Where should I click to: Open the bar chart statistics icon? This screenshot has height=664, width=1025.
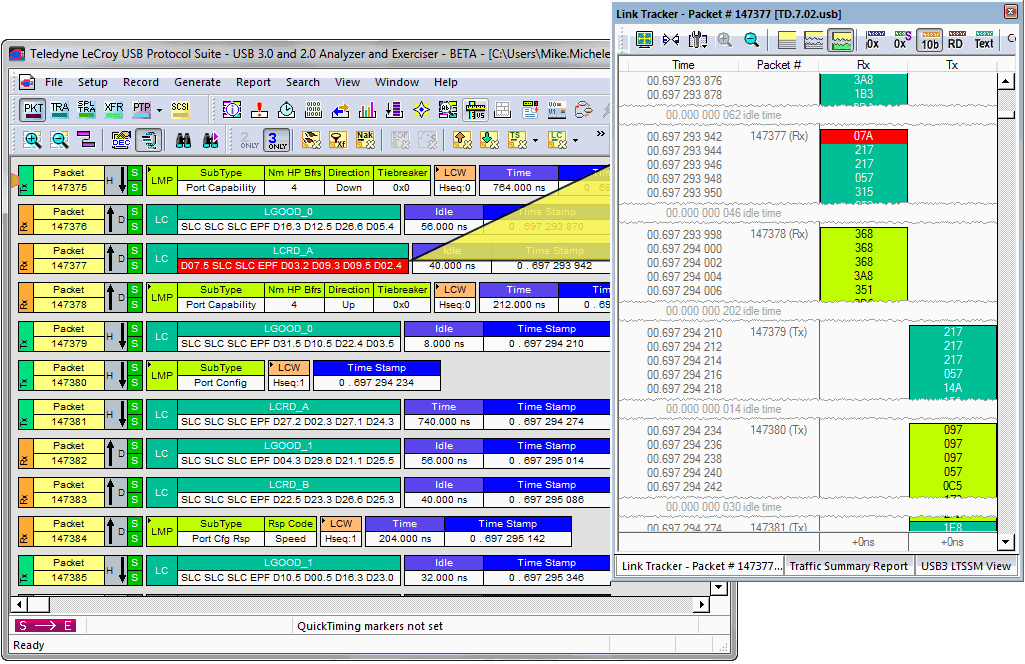pos(367,110)
